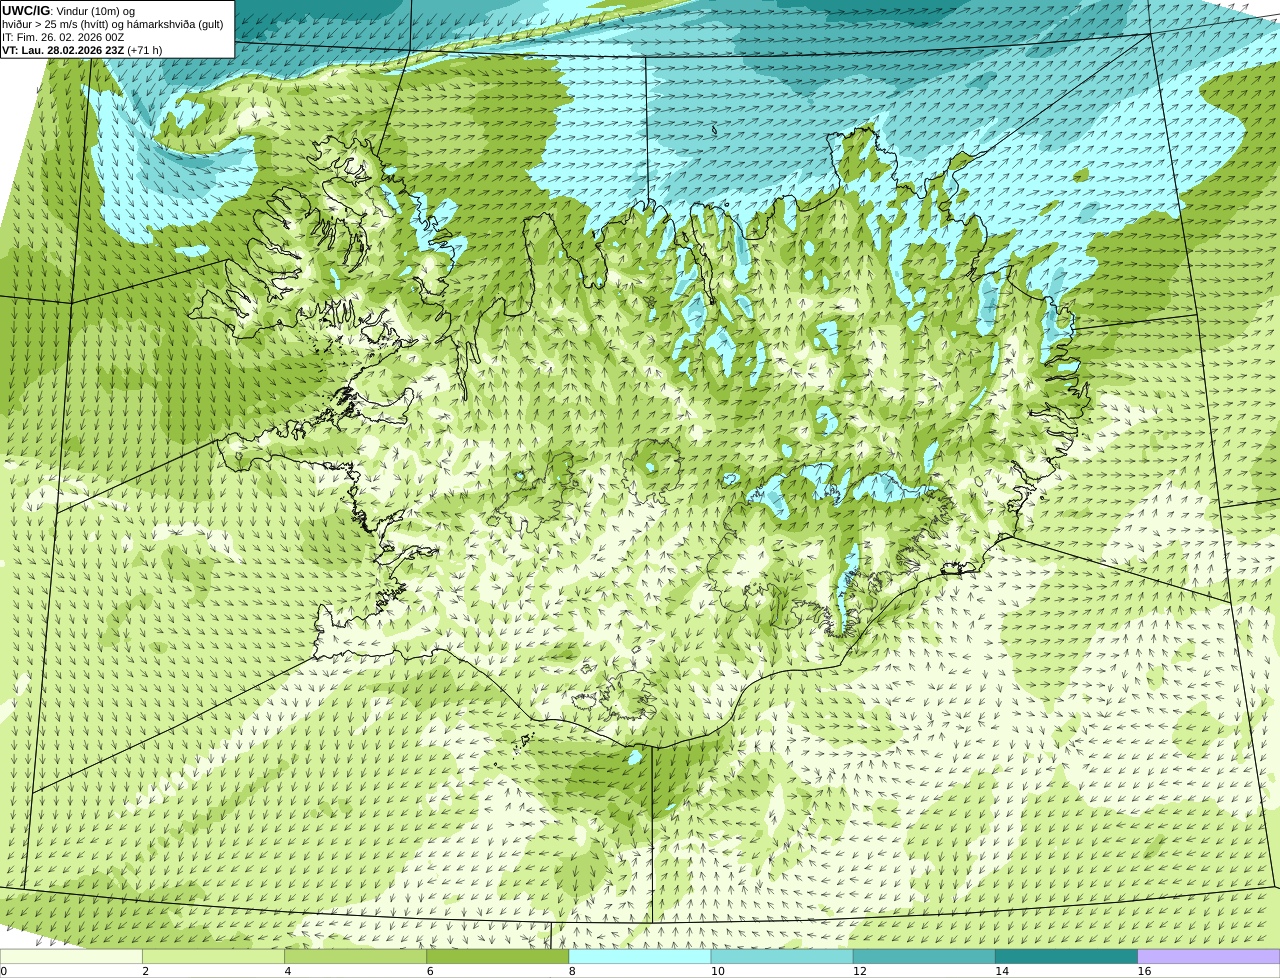Click the legend scale label '0'
Image resolution: width=1280 pixels, height=978 pixels.
(3, 971)
